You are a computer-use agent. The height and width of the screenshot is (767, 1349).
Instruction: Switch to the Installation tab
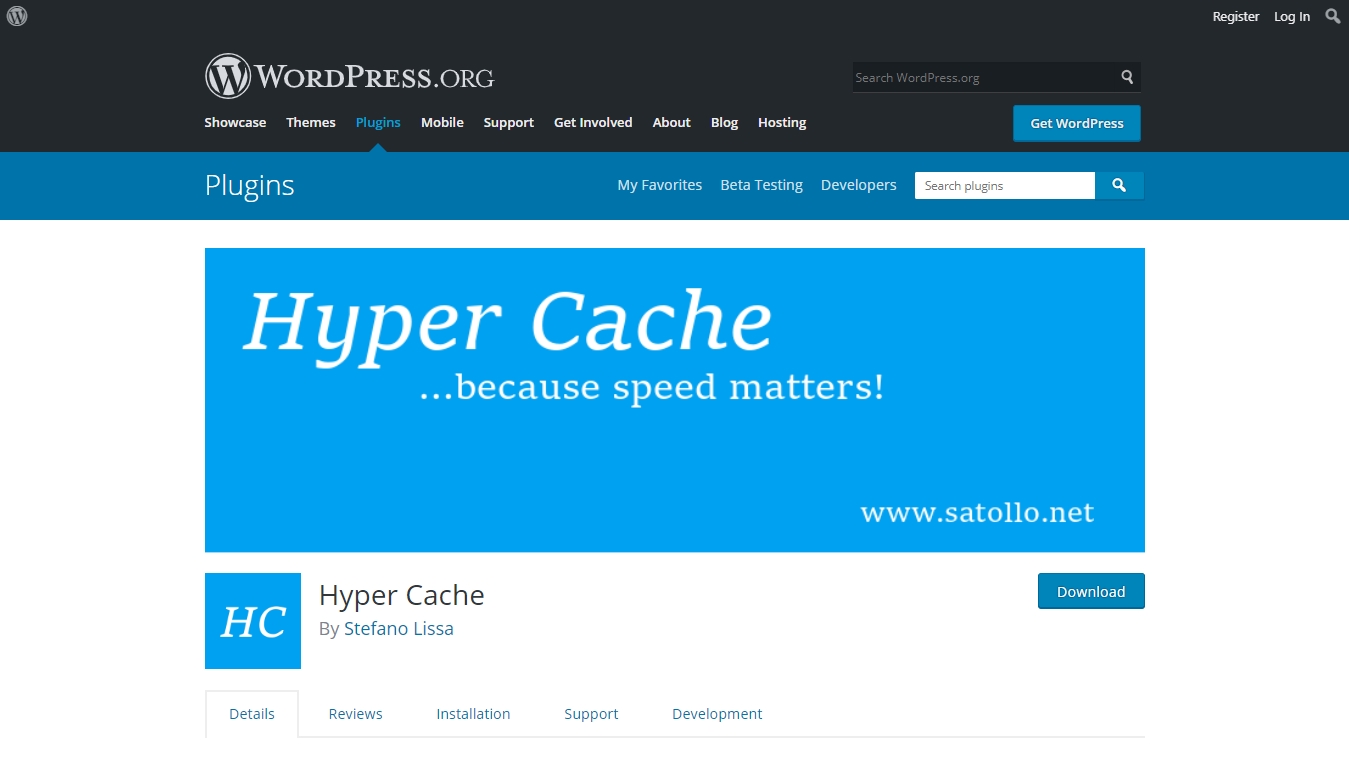(473, 714)
